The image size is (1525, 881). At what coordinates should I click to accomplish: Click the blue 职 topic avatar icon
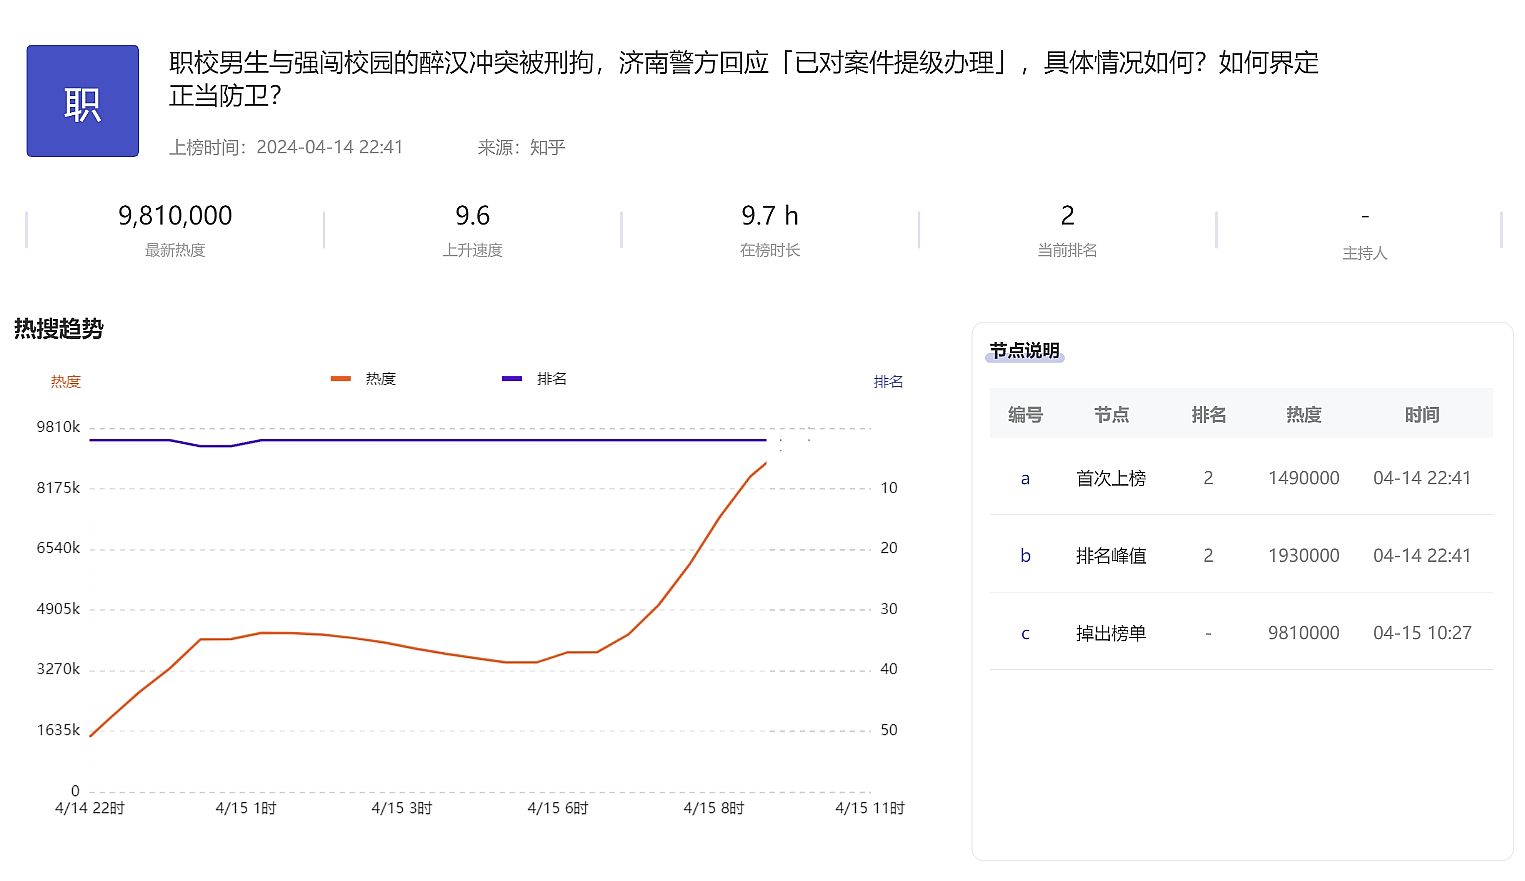pyautogui.click(x=82, y=101)
